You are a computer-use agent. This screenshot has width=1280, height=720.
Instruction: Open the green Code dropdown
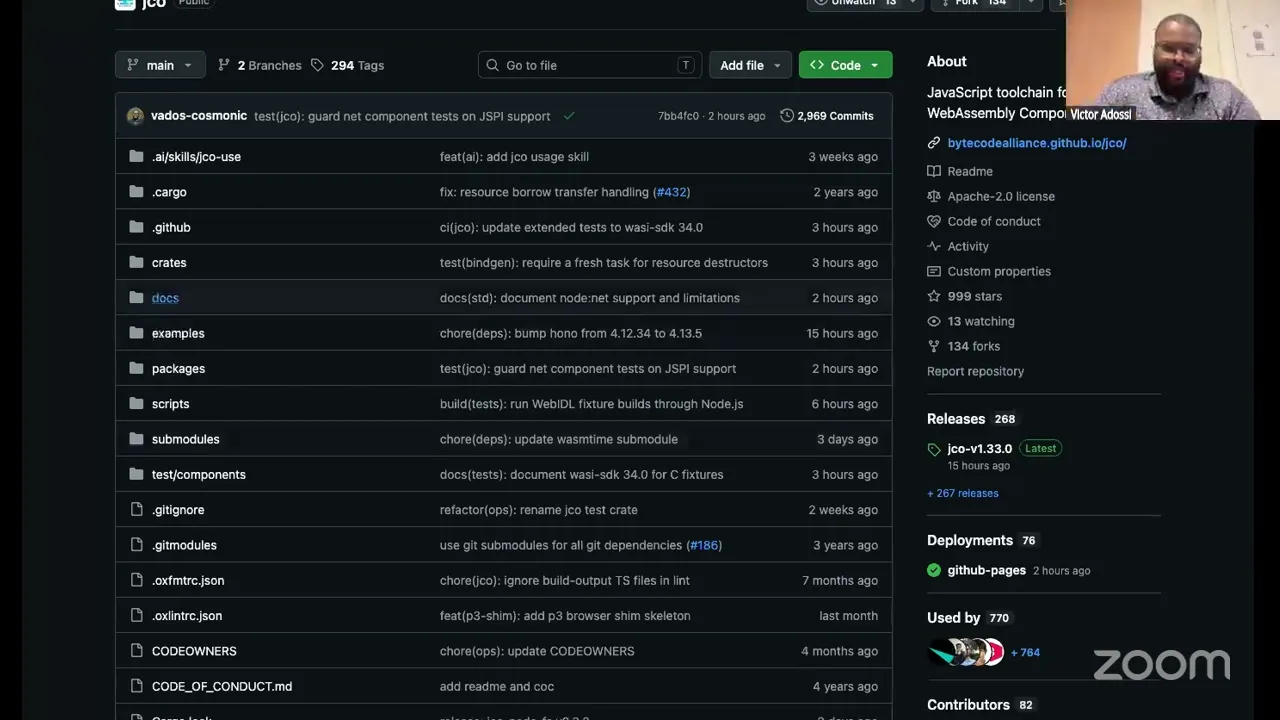pos(845,65)
